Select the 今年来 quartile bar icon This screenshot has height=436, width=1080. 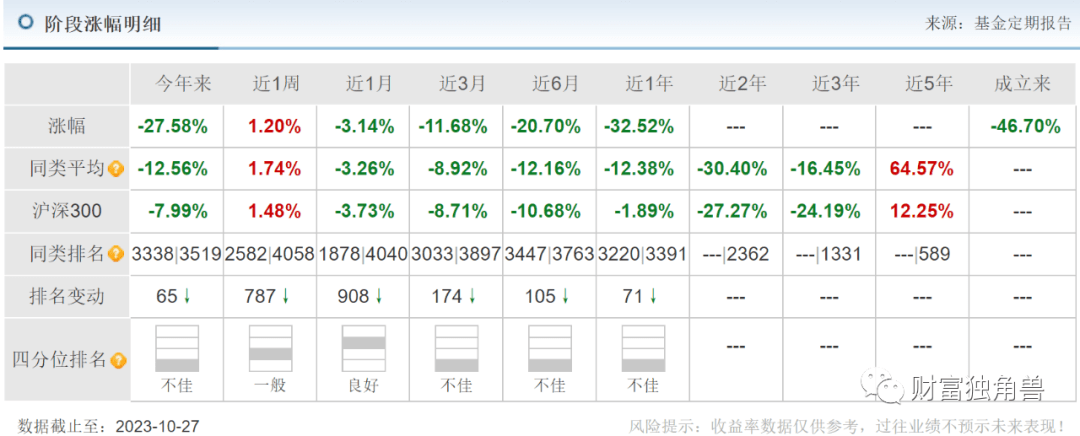(x=177, y=348)
